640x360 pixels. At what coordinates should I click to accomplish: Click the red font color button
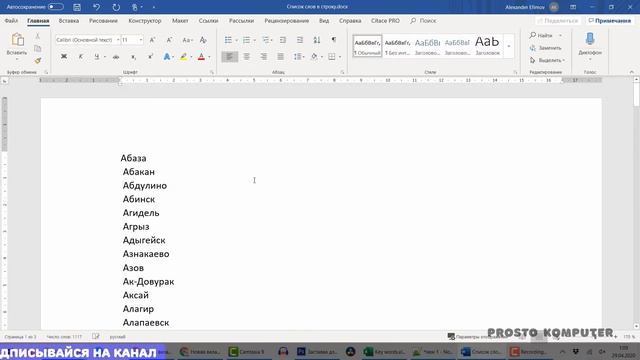click(201, 57)
